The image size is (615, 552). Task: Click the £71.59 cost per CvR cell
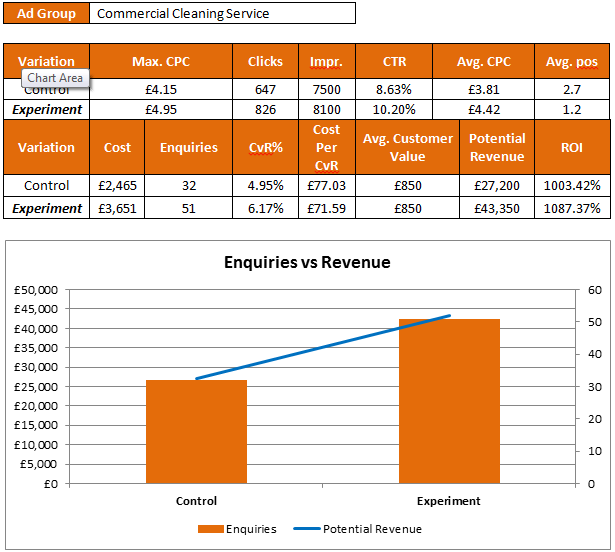coord(326,208)
